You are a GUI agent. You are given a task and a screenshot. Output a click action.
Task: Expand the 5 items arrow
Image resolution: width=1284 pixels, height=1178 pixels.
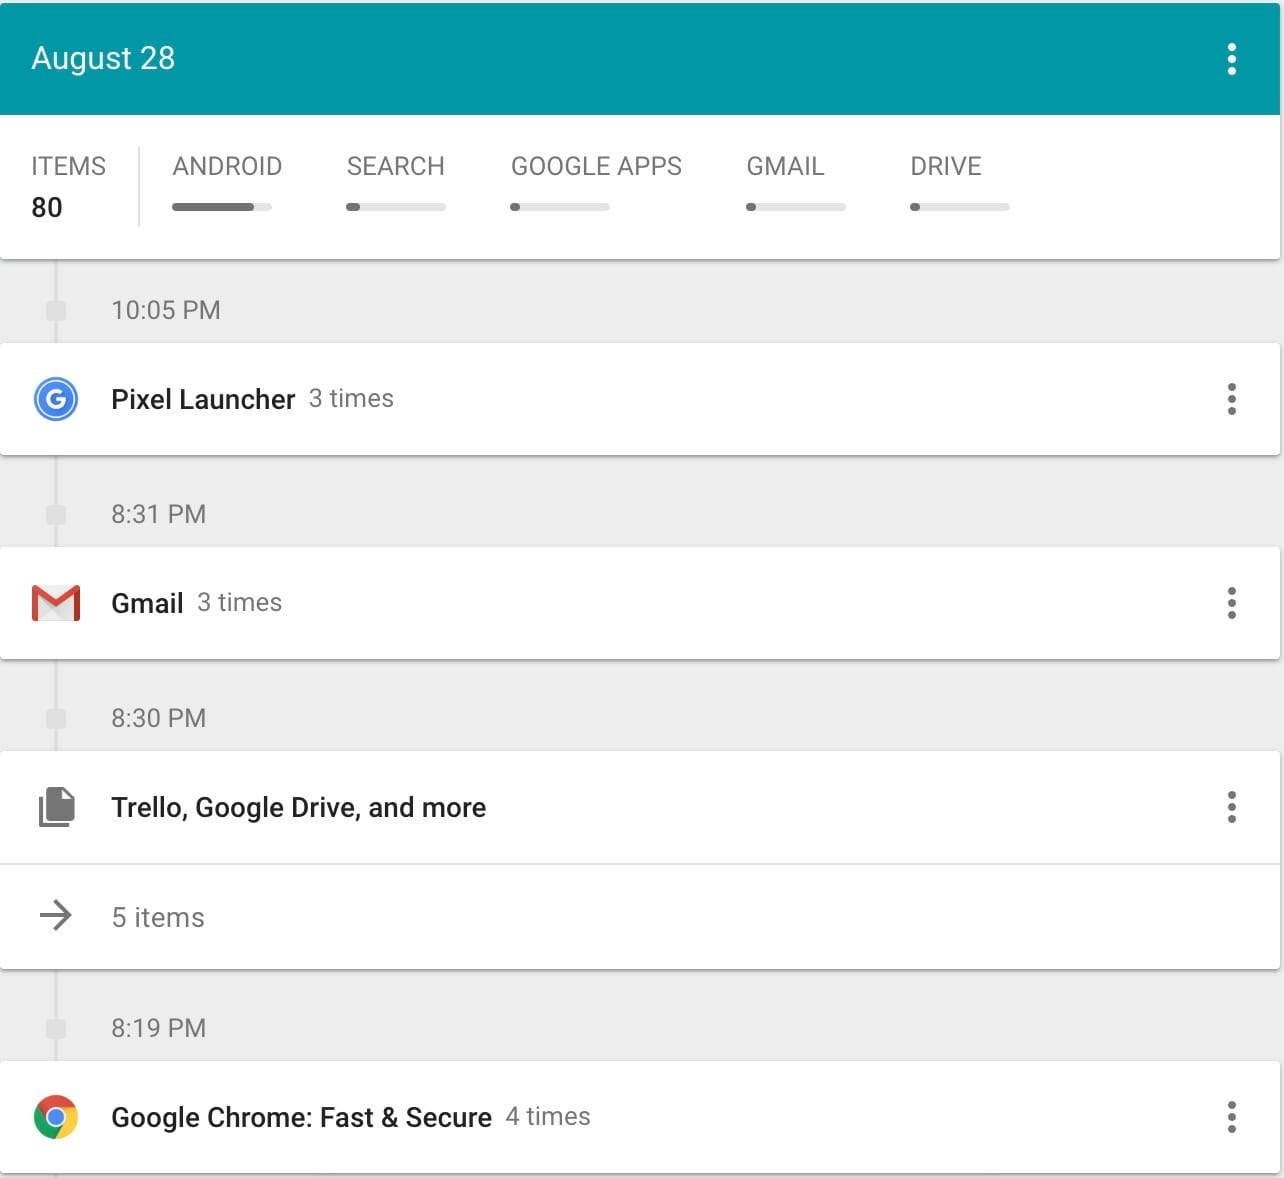point(56,916)
